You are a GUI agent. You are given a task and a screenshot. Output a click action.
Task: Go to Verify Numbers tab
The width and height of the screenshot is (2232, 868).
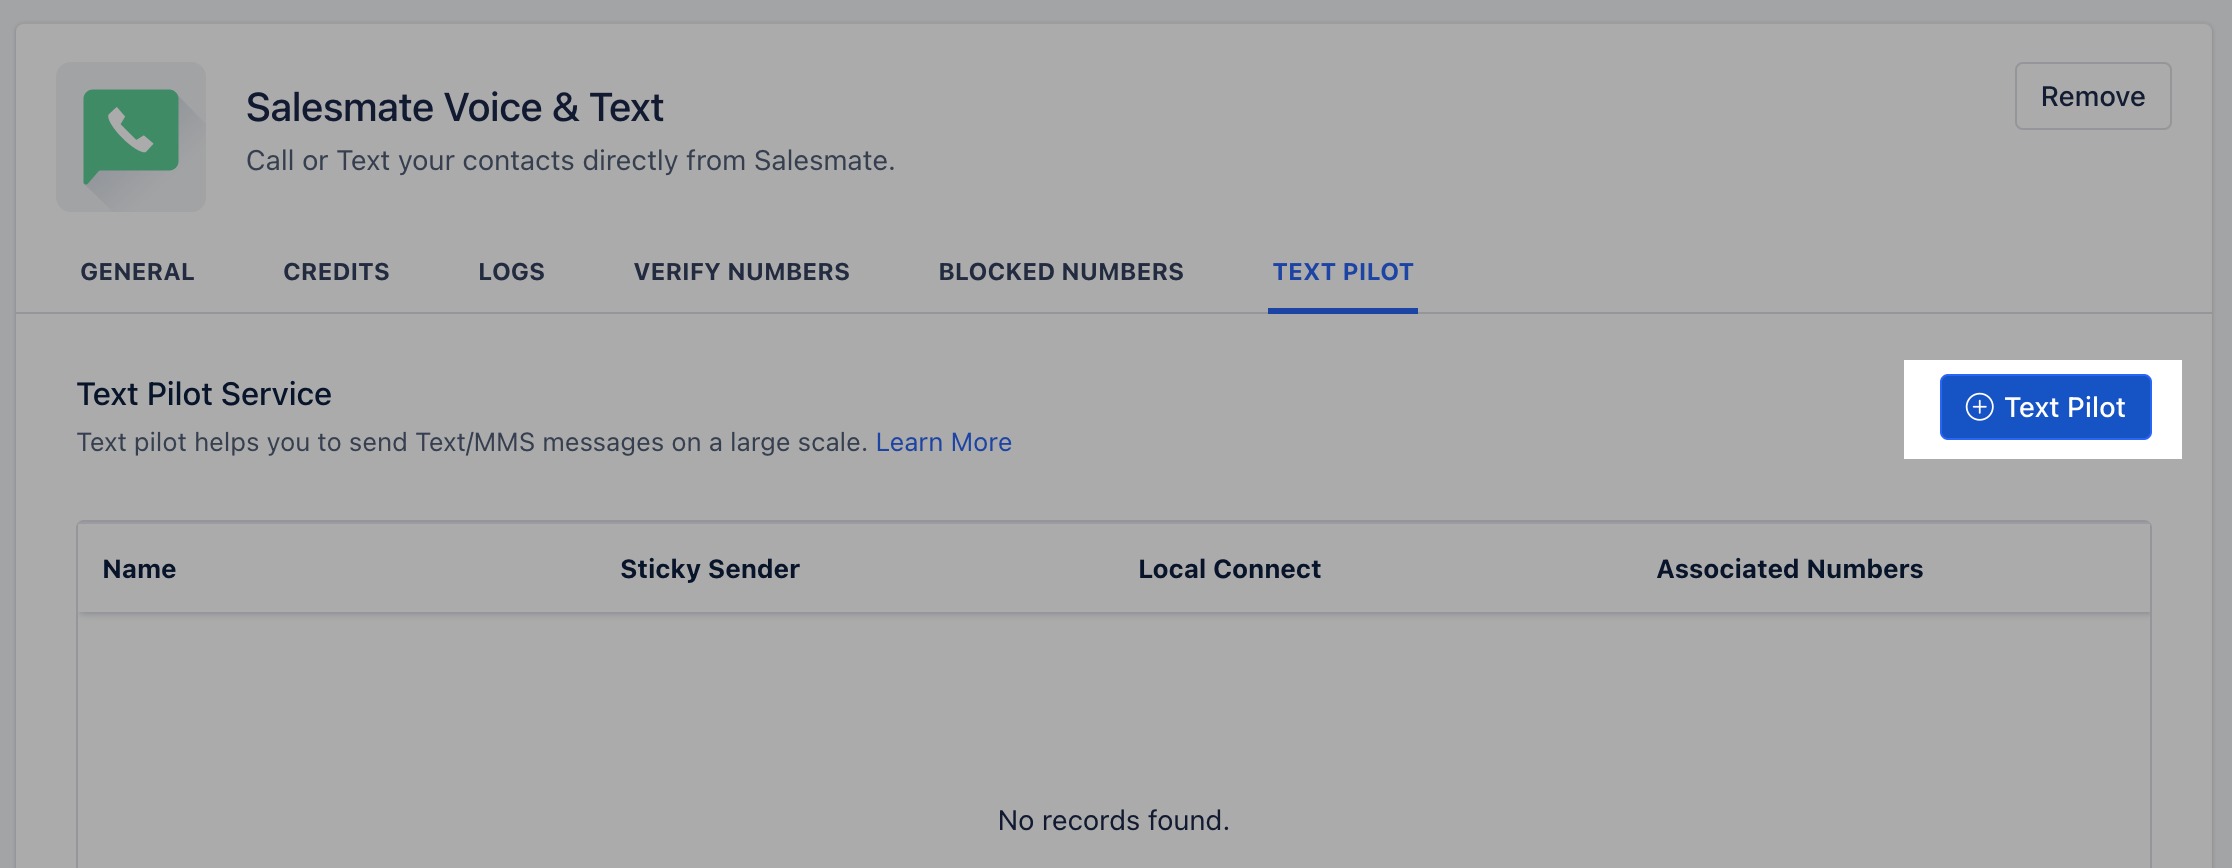tap(741, 272)
